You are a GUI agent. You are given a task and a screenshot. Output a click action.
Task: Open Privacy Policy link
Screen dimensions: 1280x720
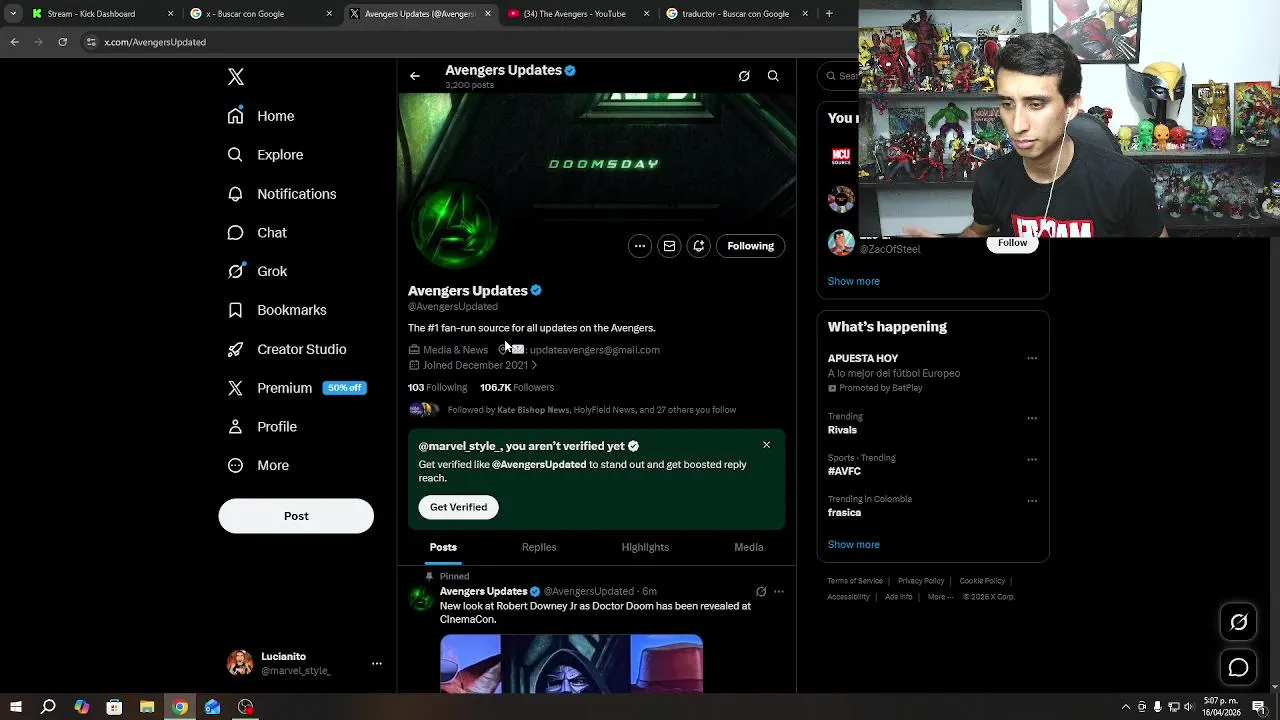click(x=921, y=581)
